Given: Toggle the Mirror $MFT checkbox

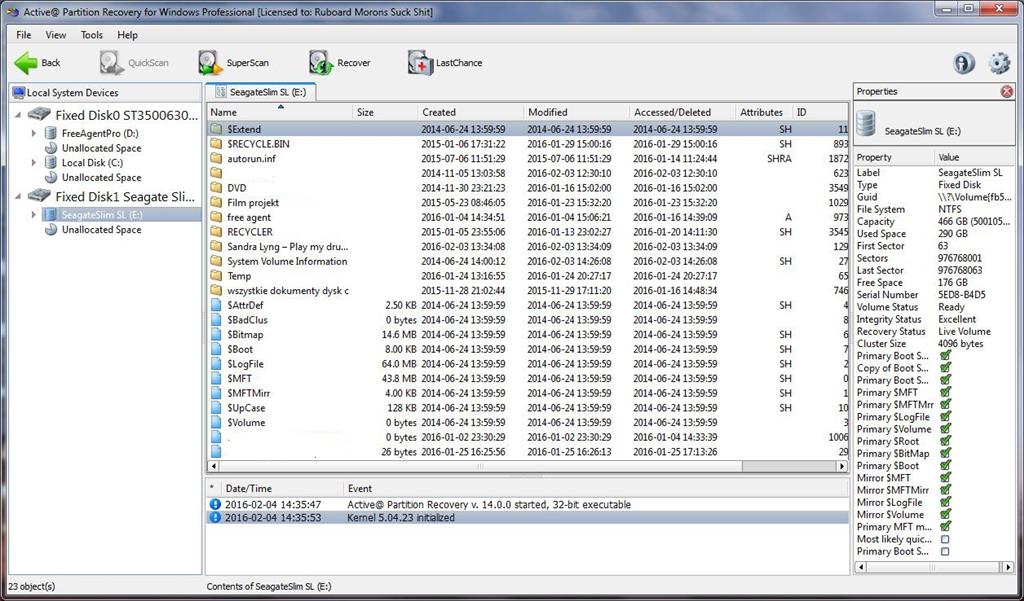Looking at the screenshot, I should (945, 478).
